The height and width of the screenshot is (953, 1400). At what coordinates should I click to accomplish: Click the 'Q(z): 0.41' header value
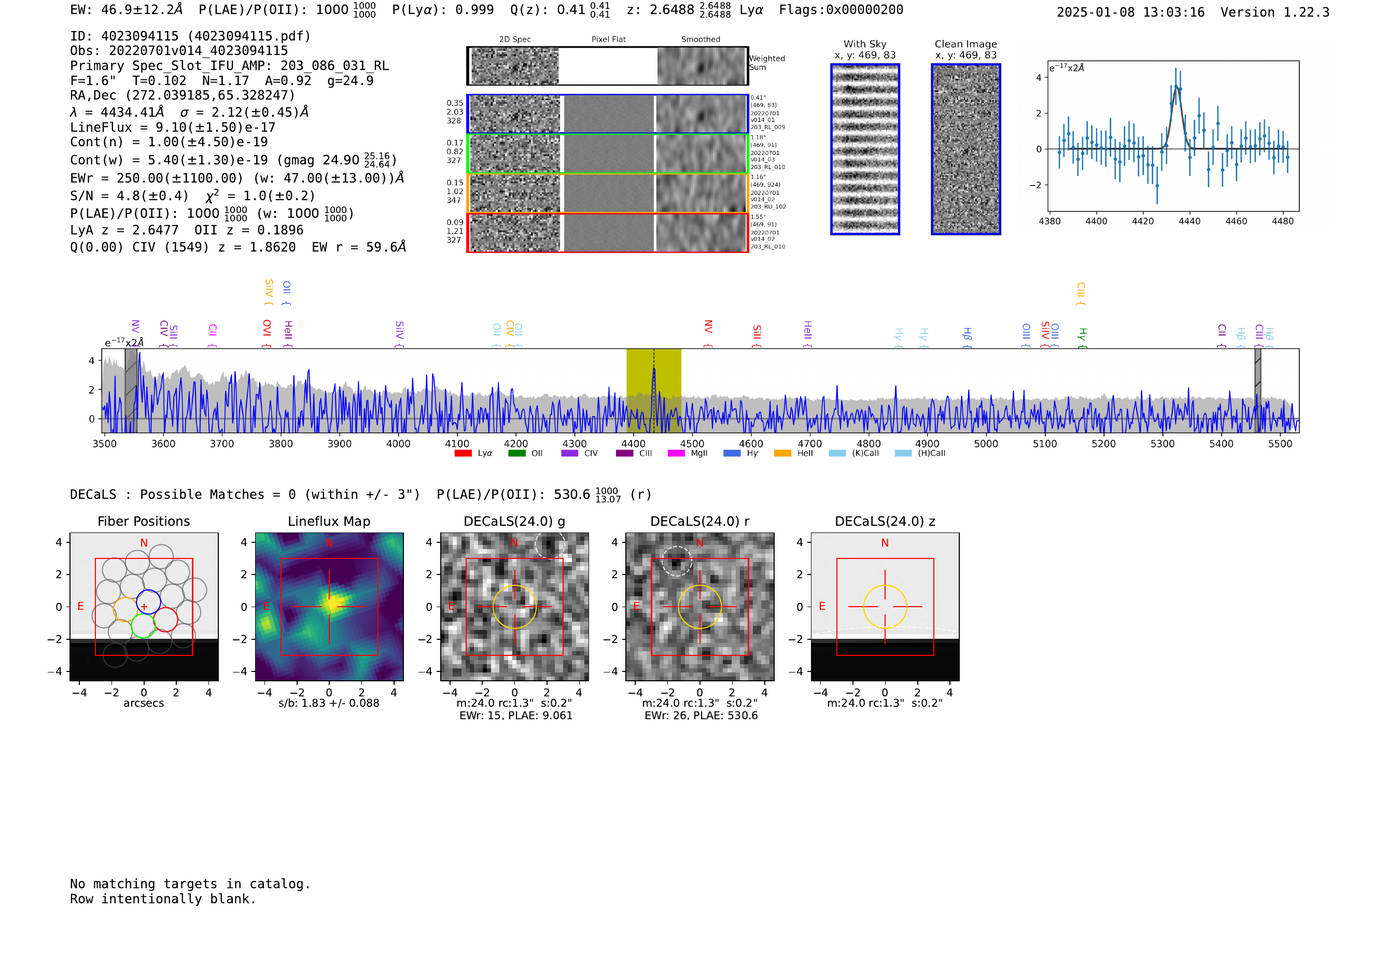(x=547, y=10)
